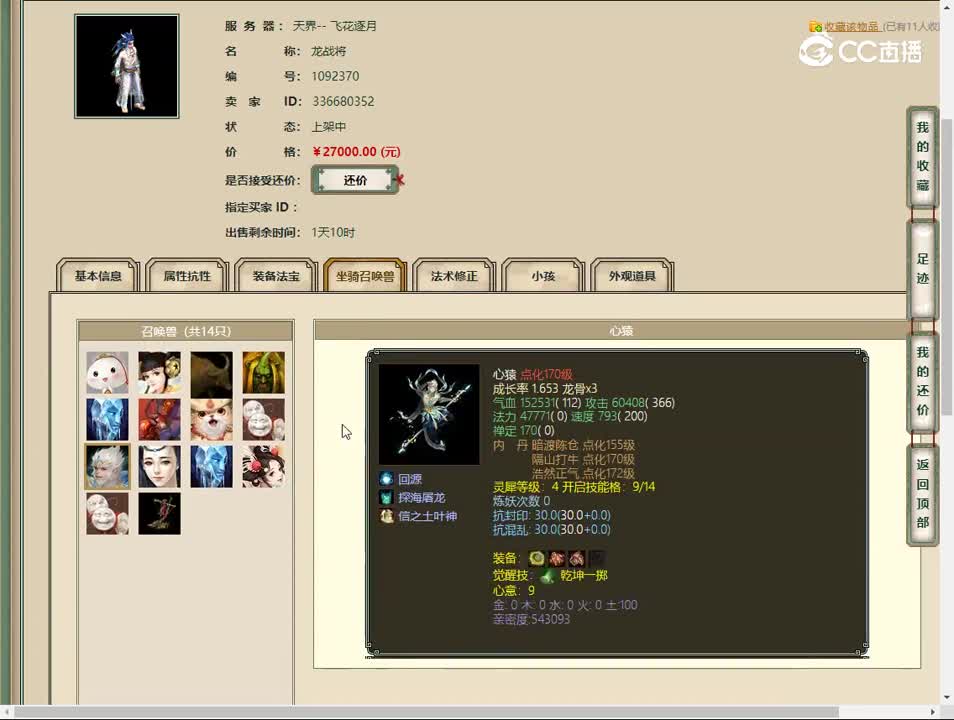The height and width of the screenshot is (720, 954).
Task: Click the dark fourth equipment slot icon
Action: click(x=597, y=558)
